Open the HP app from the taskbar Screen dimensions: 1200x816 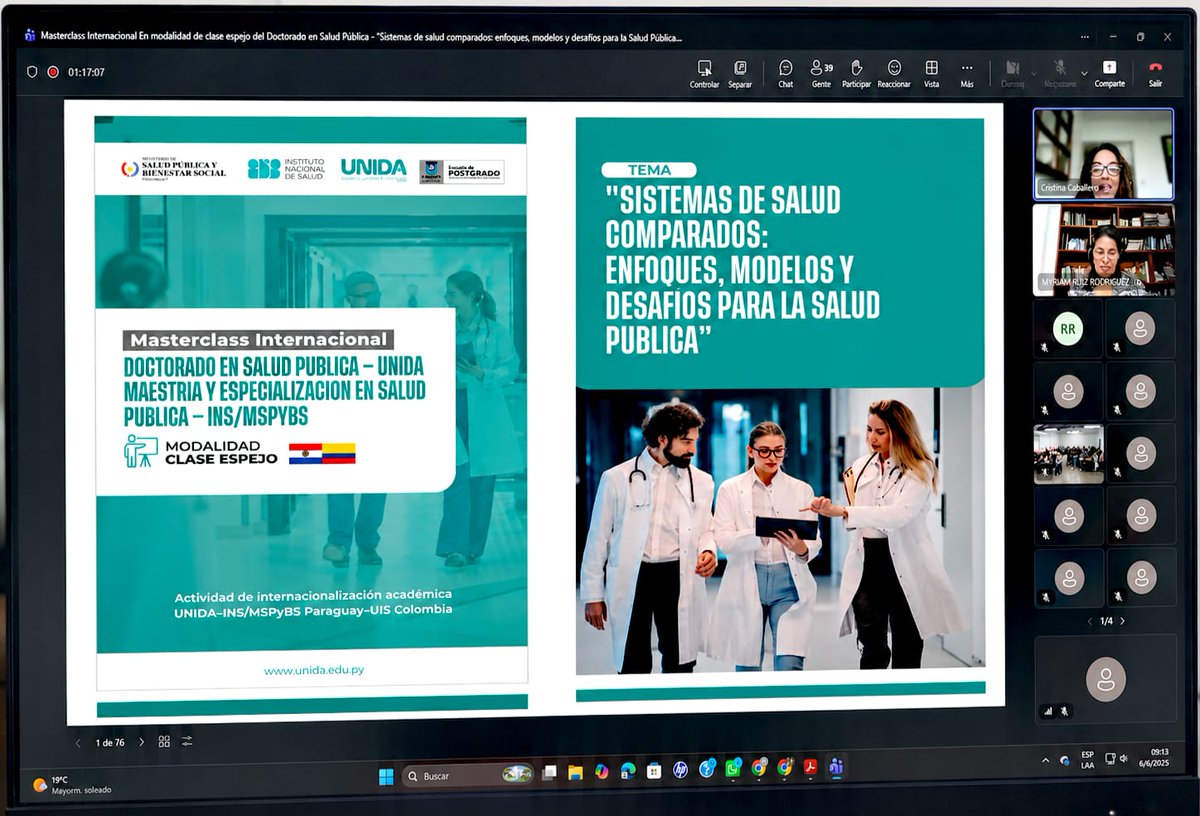pos(681,769)
